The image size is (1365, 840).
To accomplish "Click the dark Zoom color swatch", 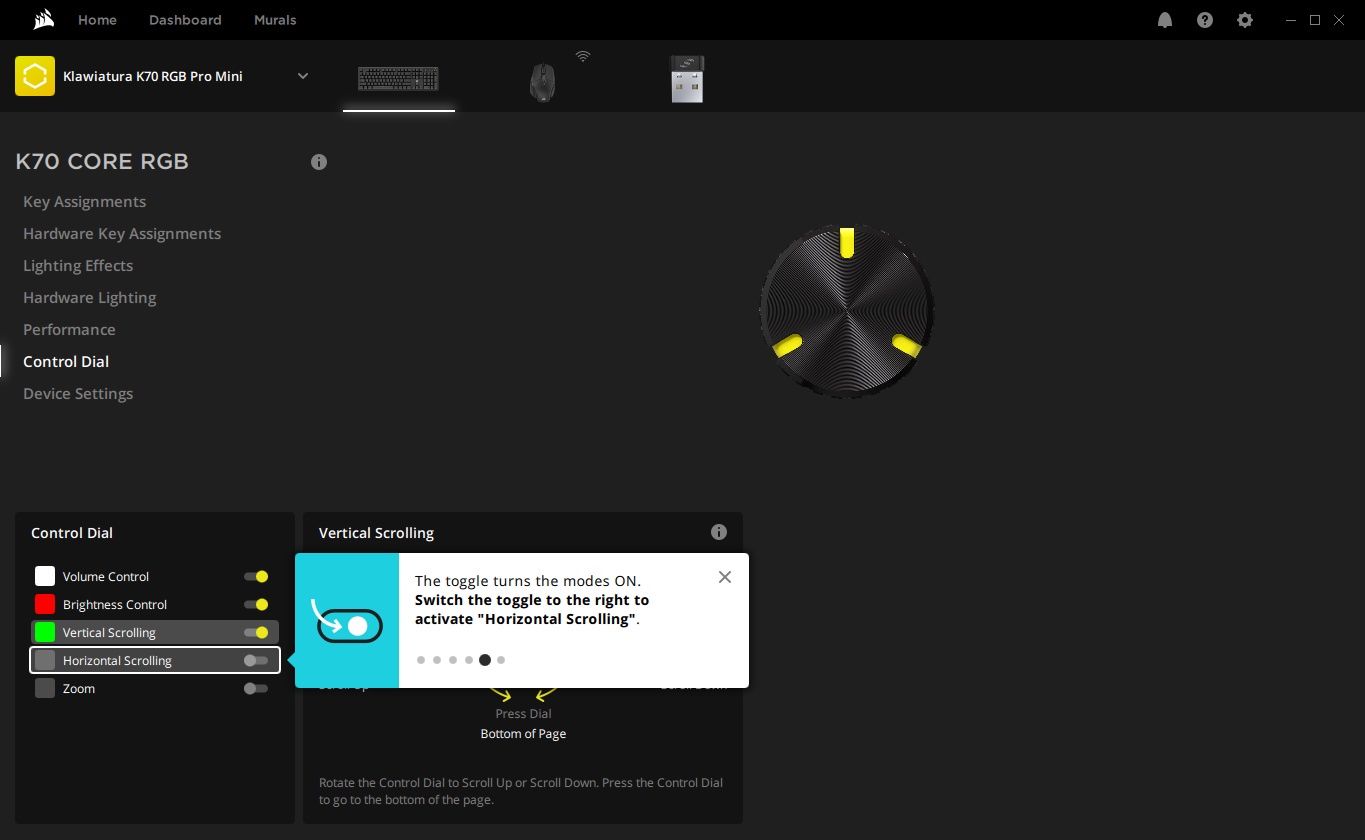I will tap(45, 688).
